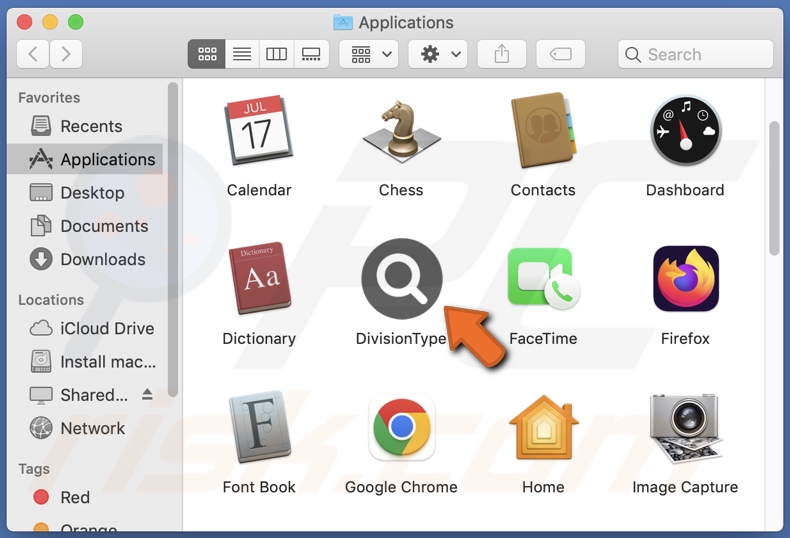
Task: Select the FaceTime app icon
Action: 544,278
